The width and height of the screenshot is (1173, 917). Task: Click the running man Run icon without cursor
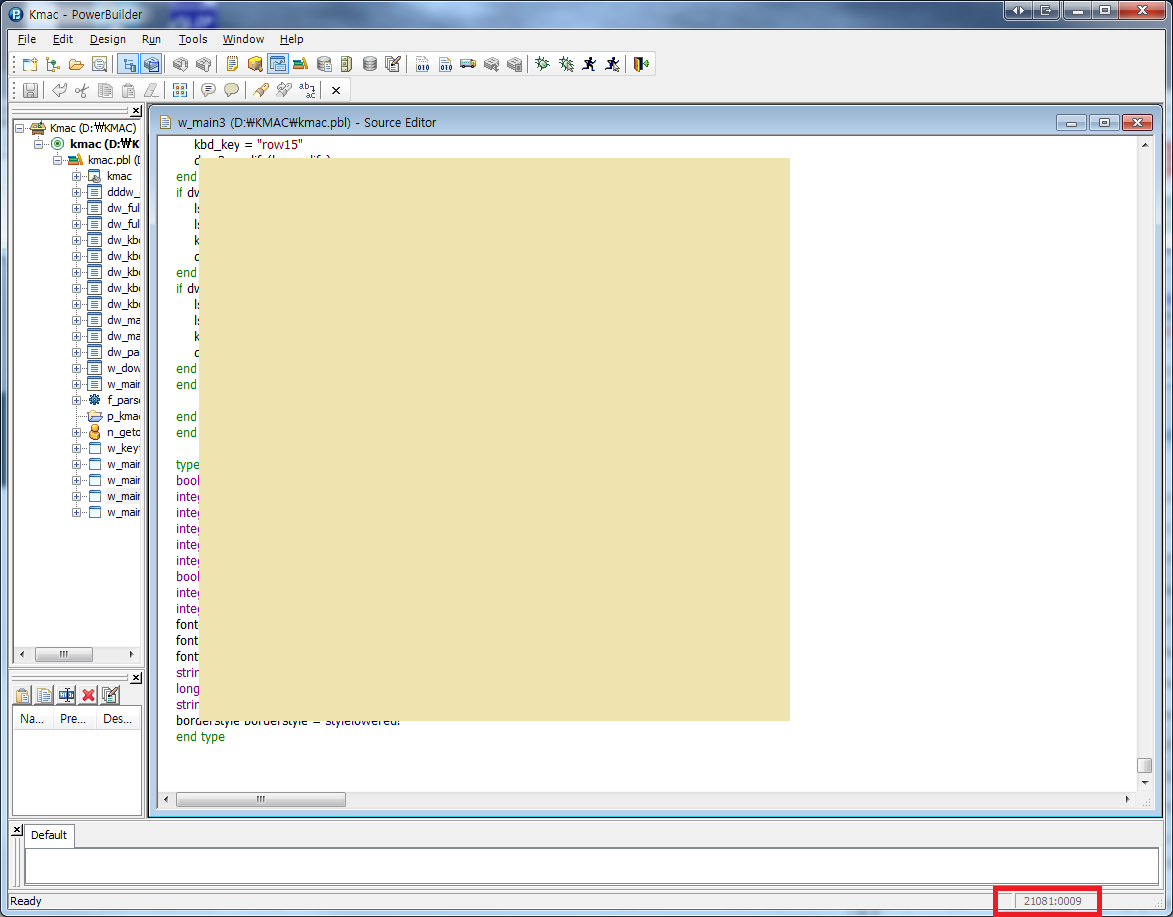click(589, 64)
